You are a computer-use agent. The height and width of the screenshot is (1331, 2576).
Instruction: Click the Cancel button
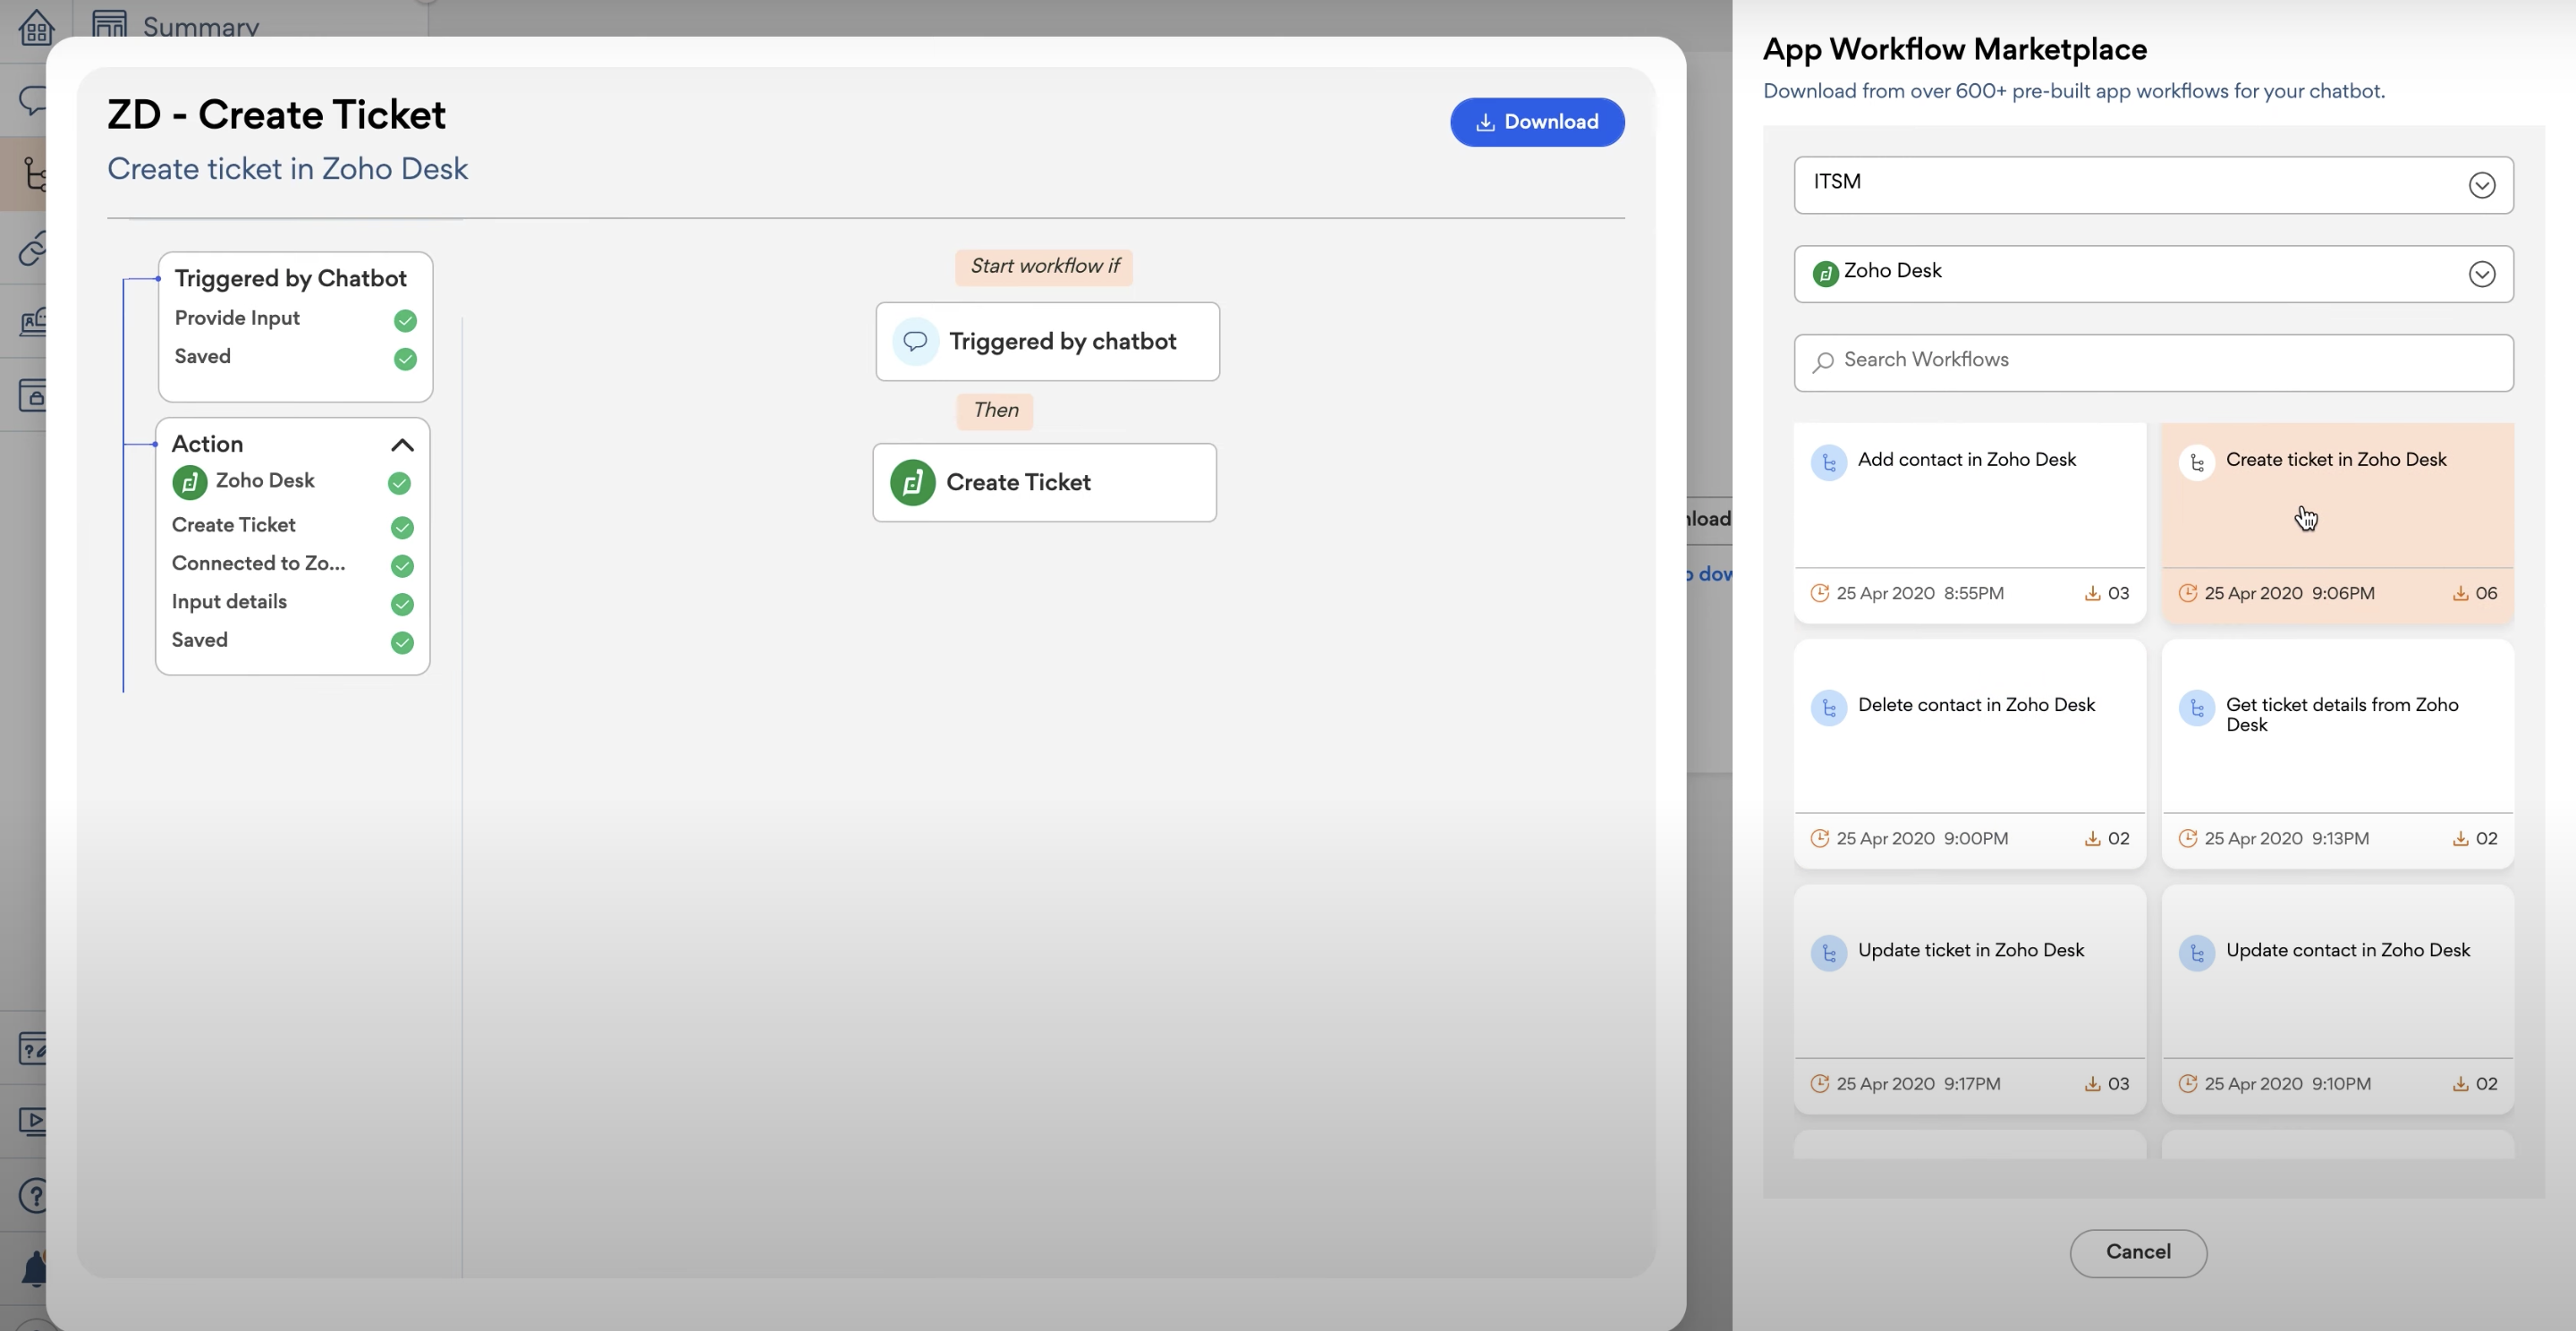tap(2137, 1252)
